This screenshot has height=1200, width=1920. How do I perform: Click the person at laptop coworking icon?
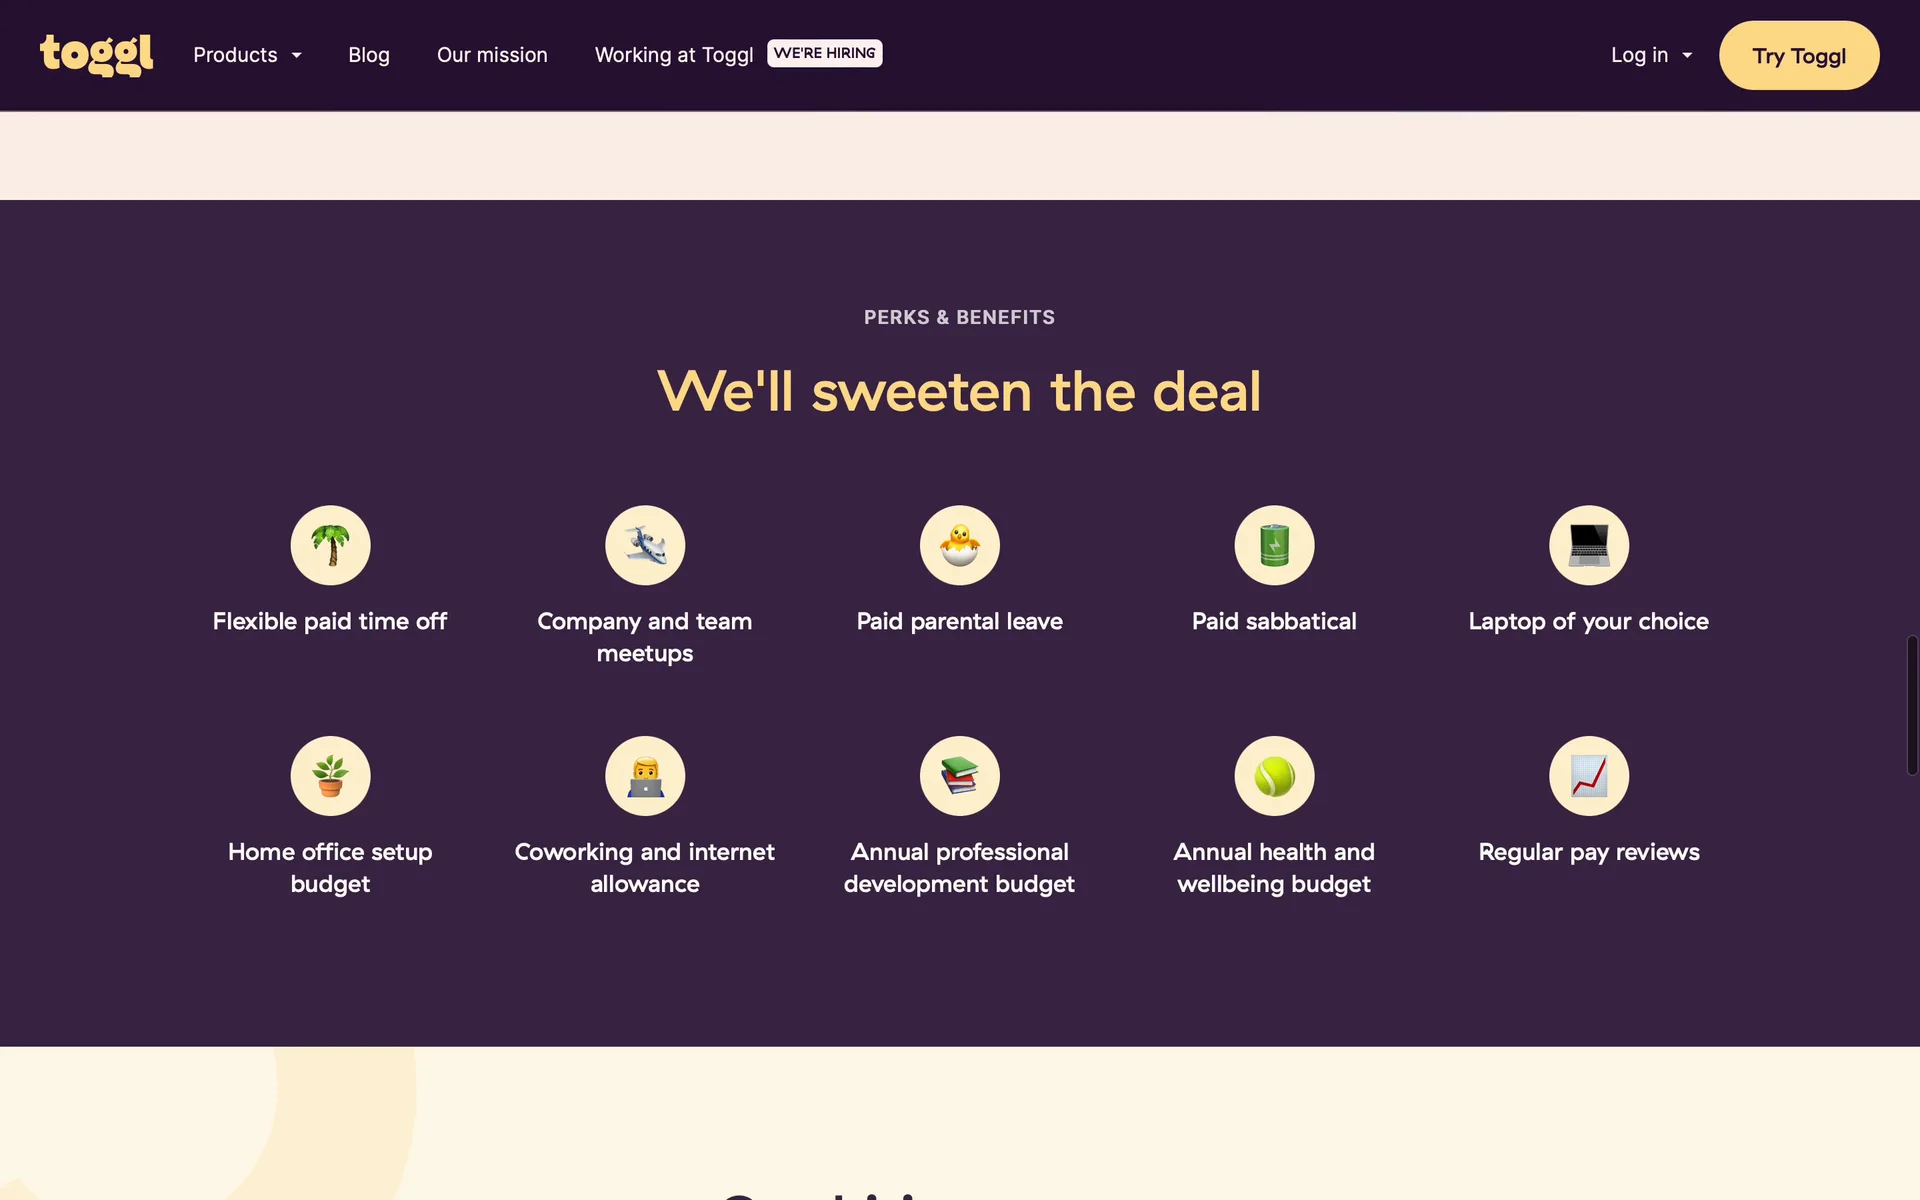coord(645,776)
